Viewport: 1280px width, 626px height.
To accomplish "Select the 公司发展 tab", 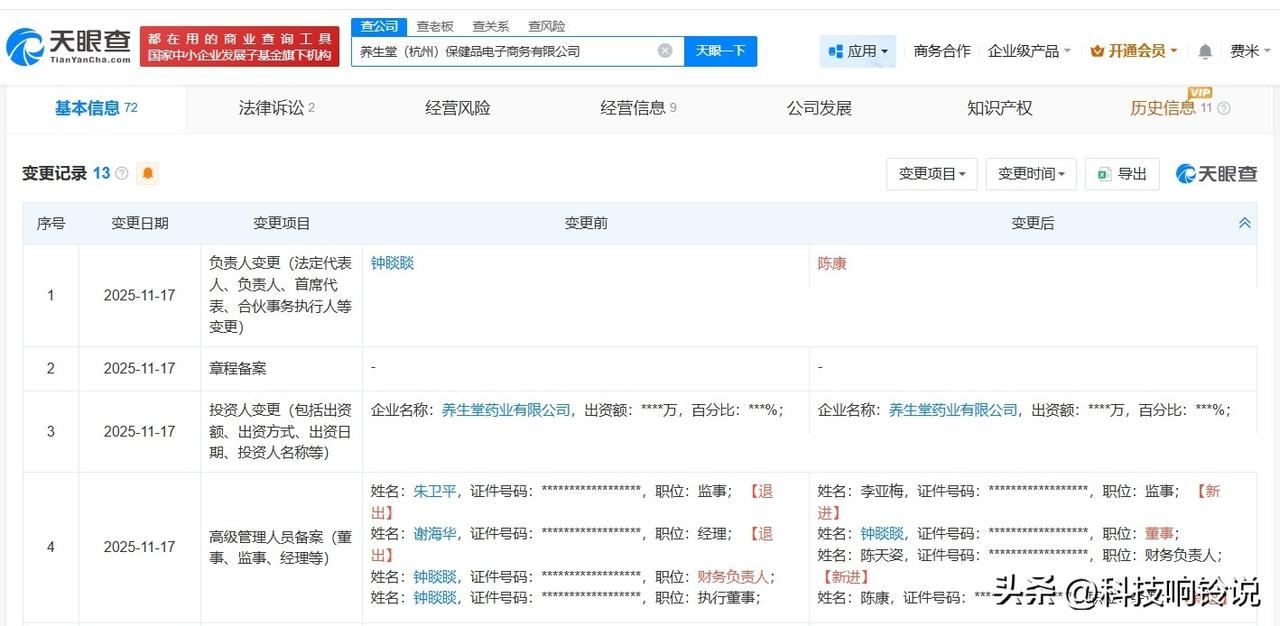I will pyautogui.click(x=819, y=108).
